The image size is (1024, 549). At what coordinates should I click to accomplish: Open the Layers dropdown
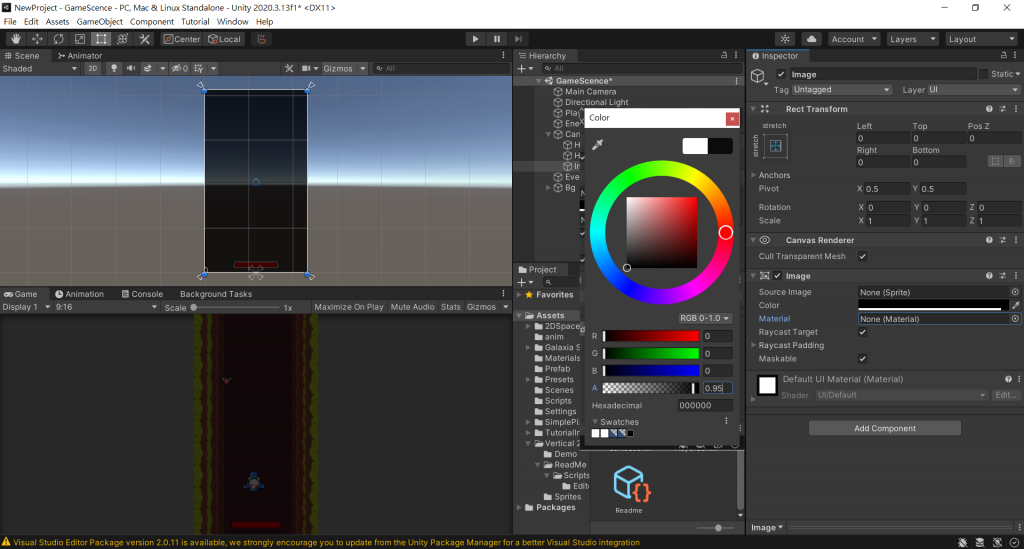coord(912,39)
